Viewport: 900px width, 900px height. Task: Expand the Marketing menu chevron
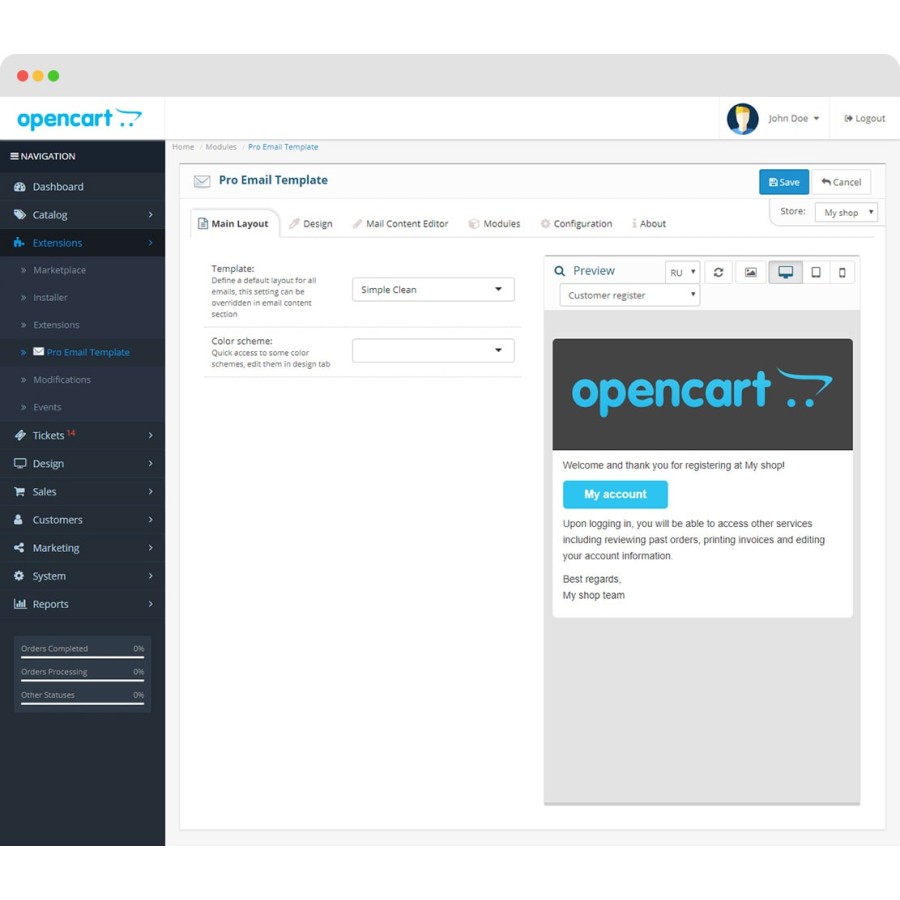[x=150, y=548]
